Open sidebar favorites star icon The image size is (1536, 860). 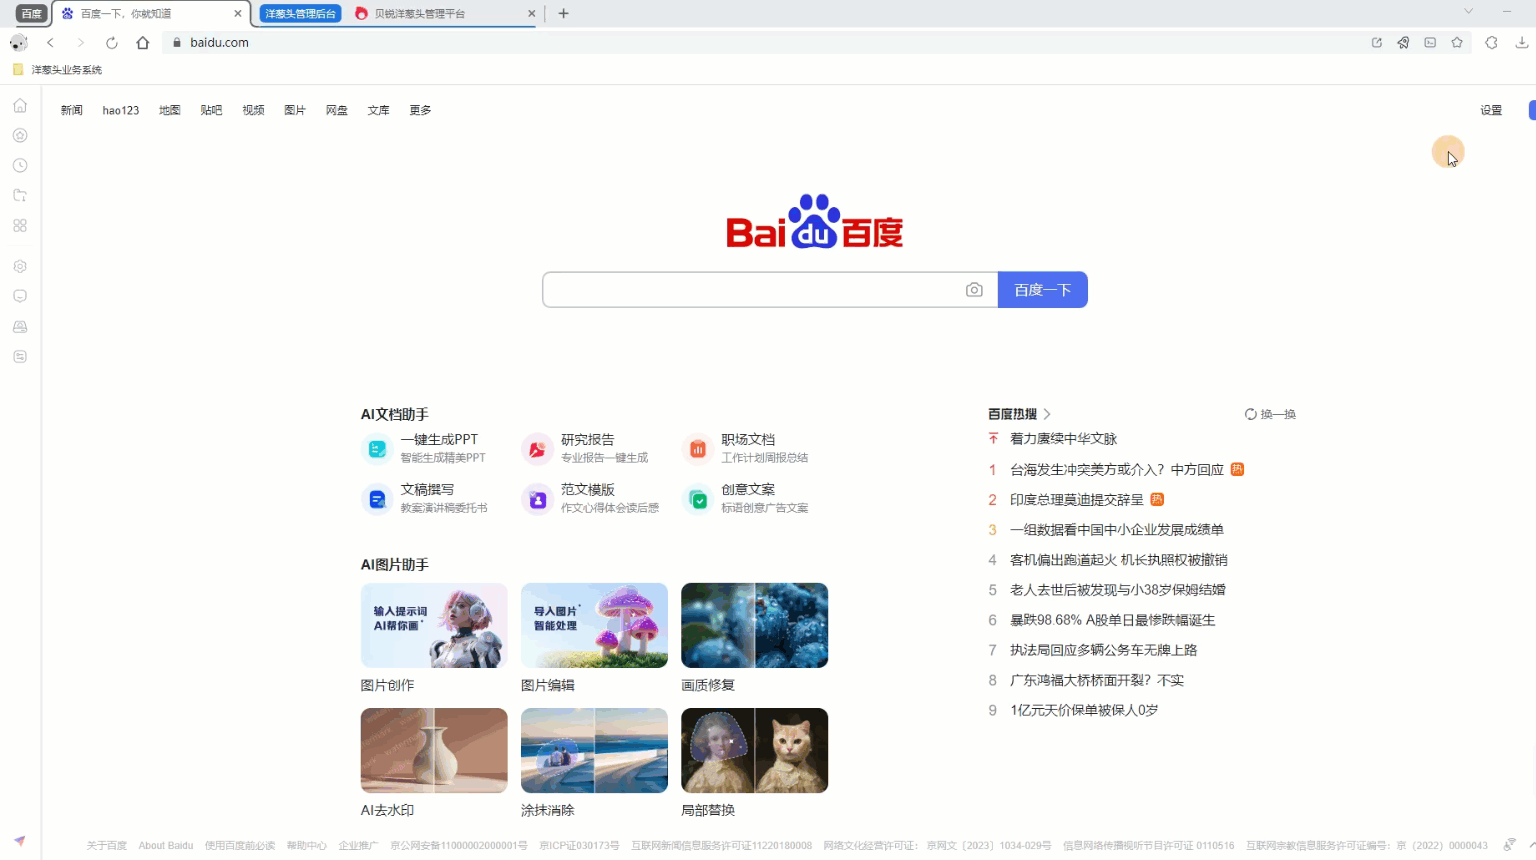pos(20,135)
